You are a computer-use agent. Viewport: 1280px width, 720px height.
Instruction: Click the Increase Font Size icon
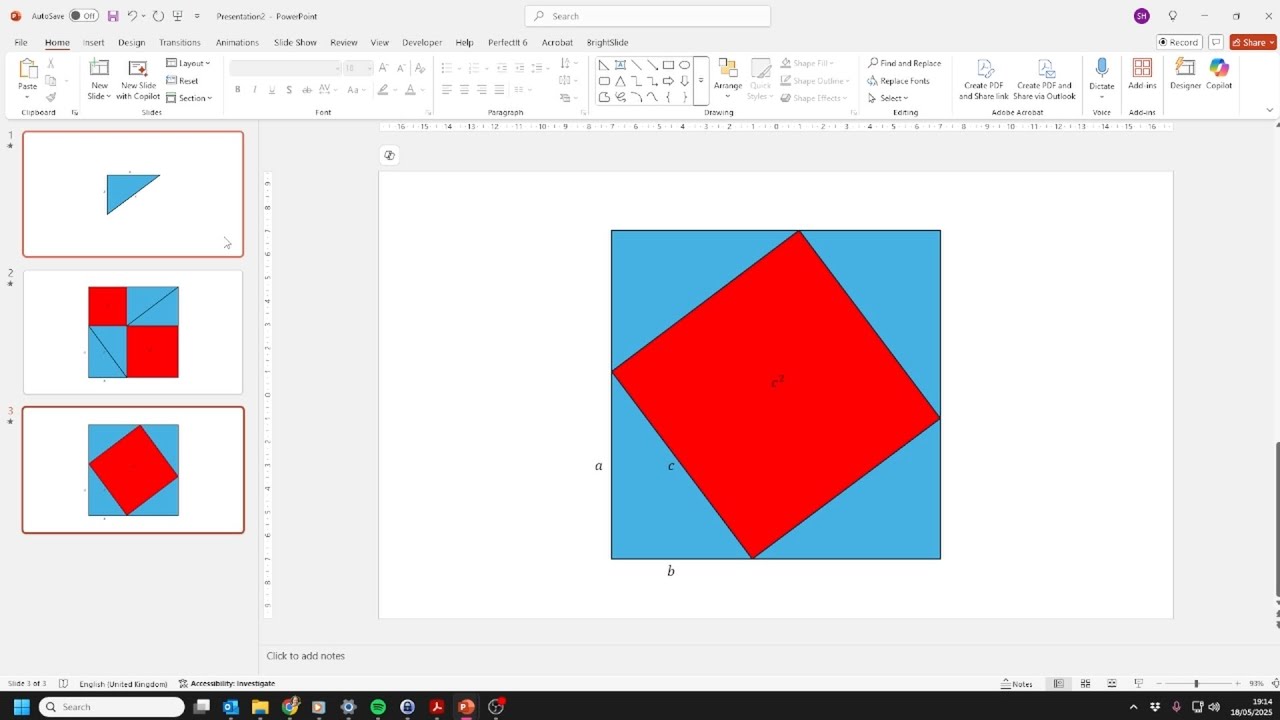tap(384, 68)
